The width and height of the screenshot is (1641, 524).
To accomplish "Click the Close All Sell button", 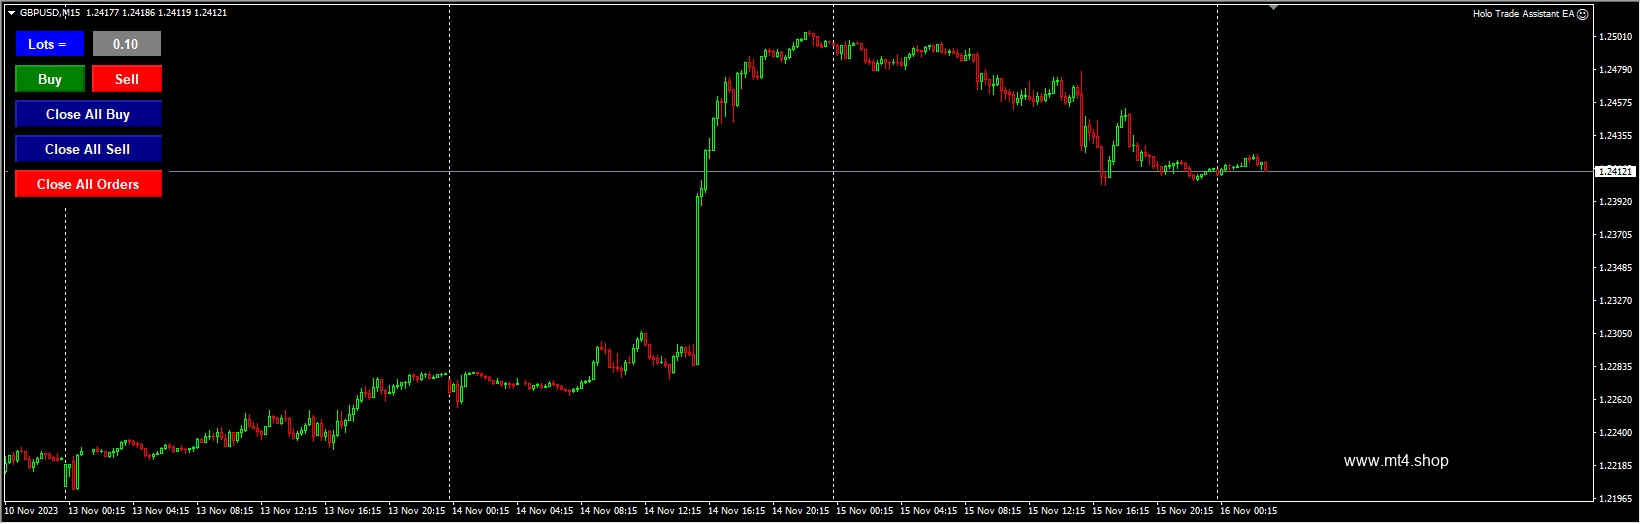I will click(x=88, y=149).
